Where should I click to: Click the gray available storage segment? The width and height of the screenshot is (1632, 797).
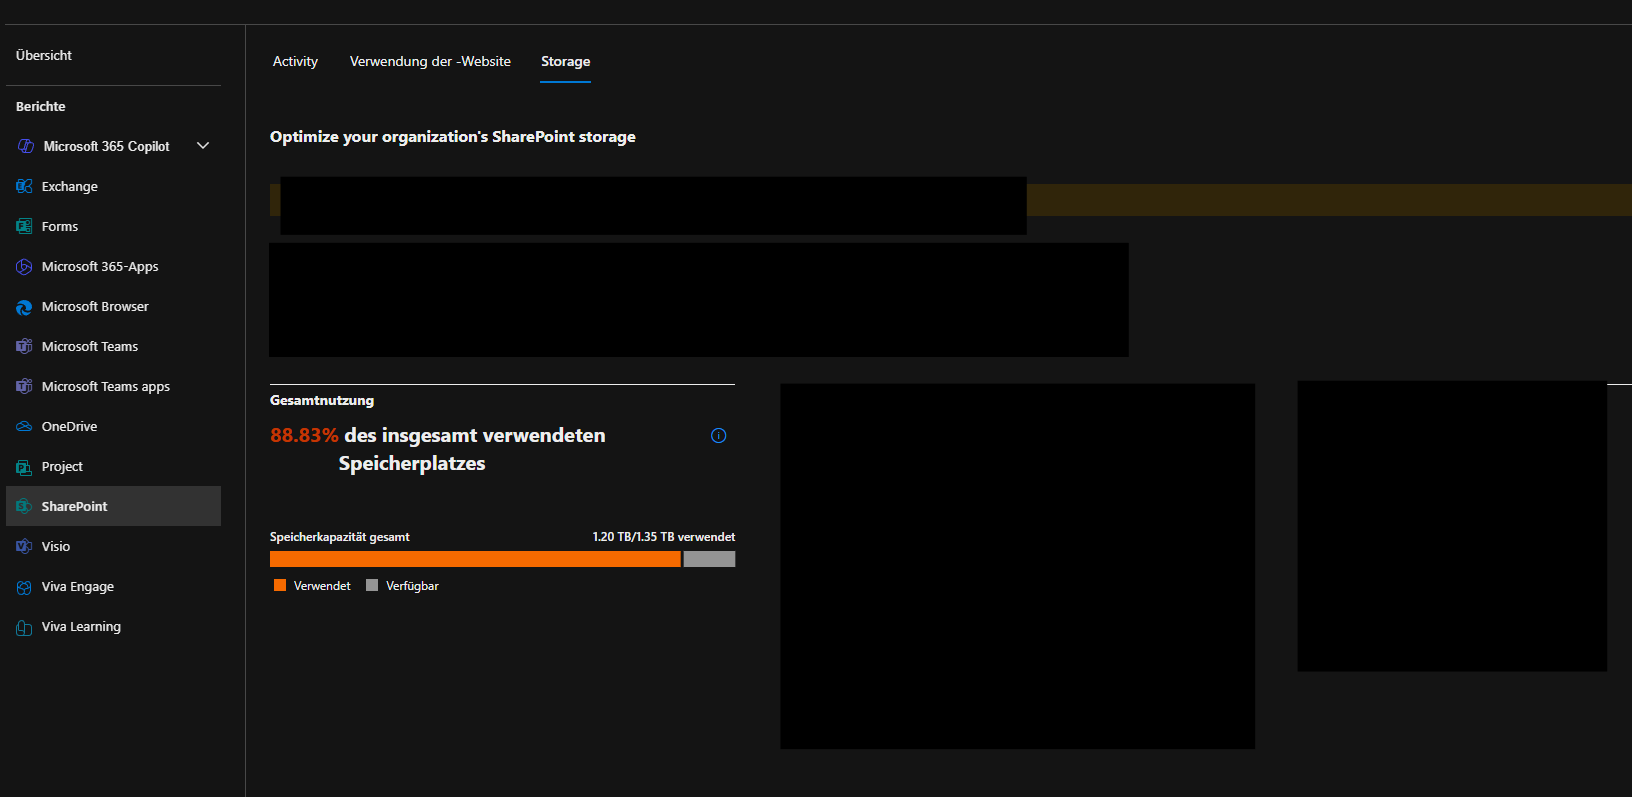point(709,559)
